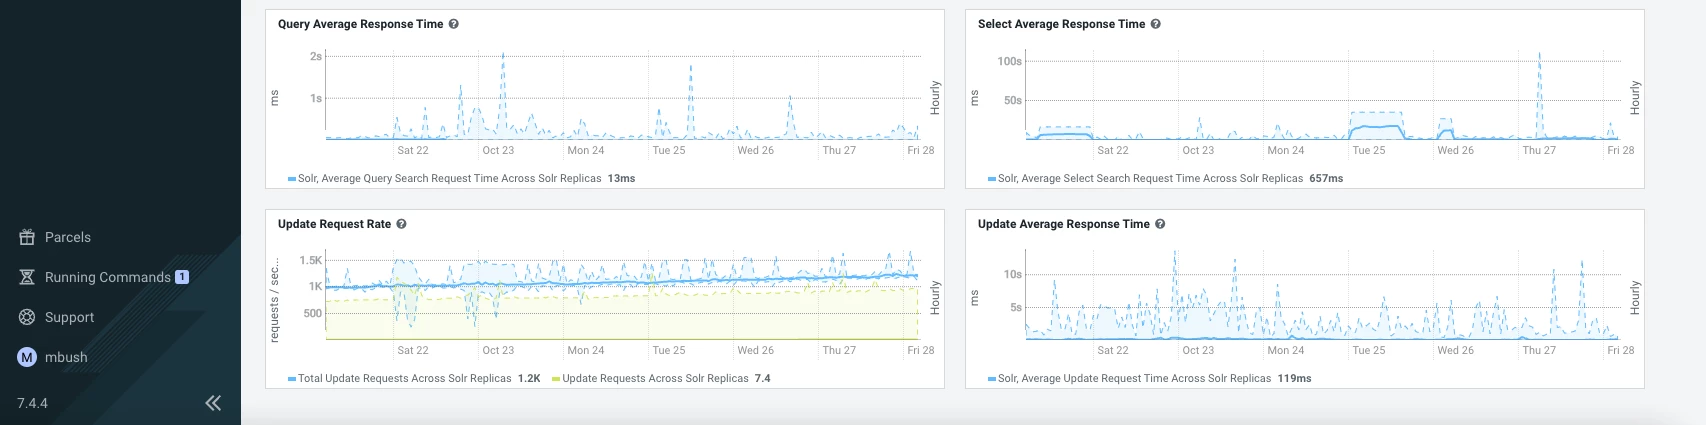1706x425 pixels.
Task: Click the mbush user avatar icon
Action: coord(27,357)
